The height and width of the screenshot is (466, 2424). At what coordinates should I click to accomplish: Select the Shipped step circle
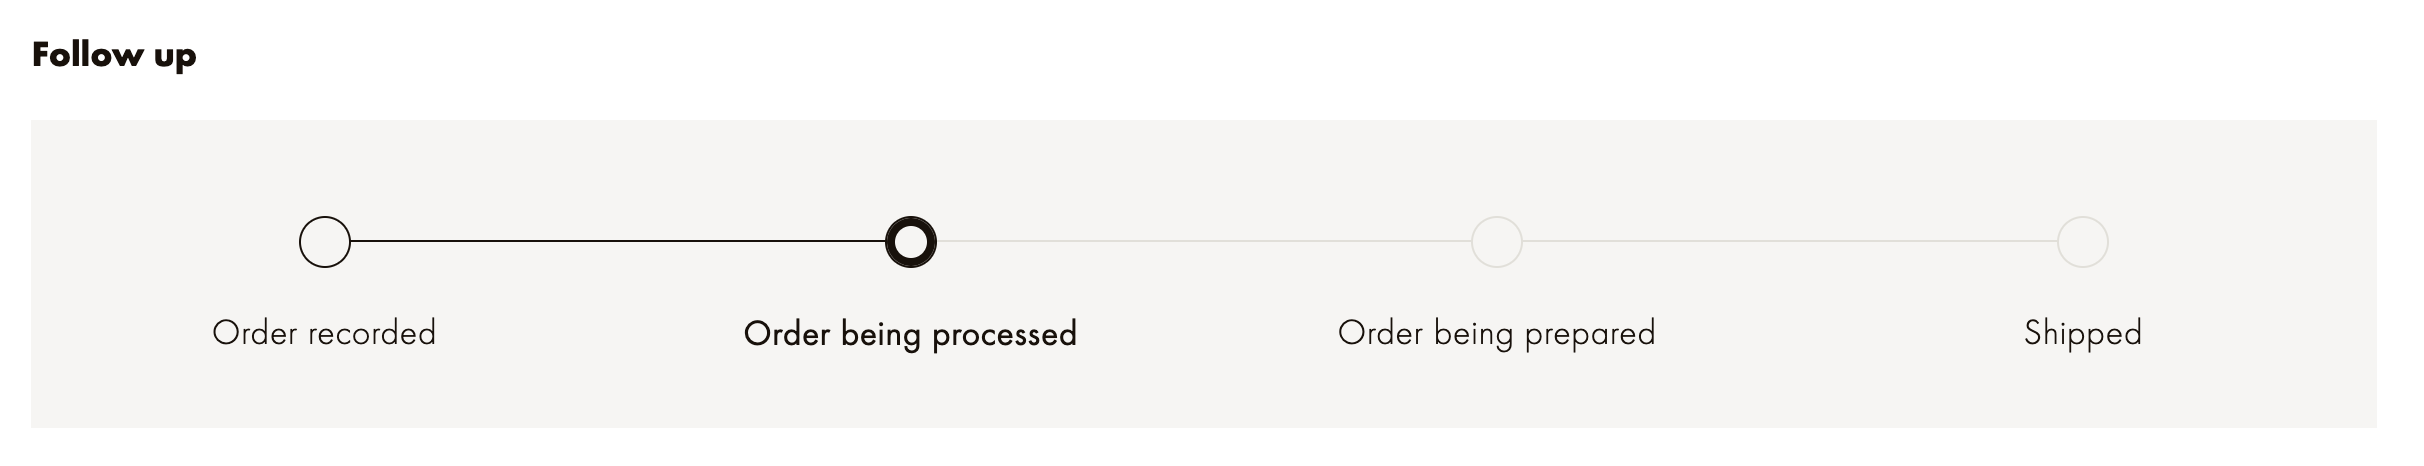pyautogui.click(x=2082, y=242)
